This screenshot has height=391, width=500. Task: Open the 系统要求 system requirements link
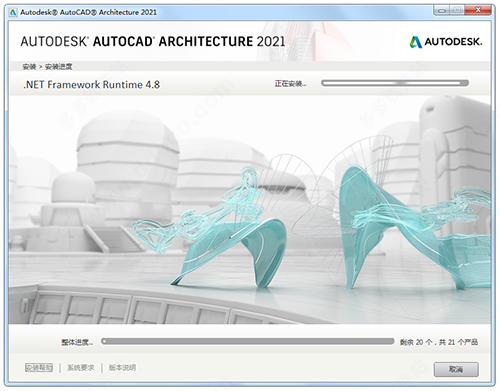(81, 368)
